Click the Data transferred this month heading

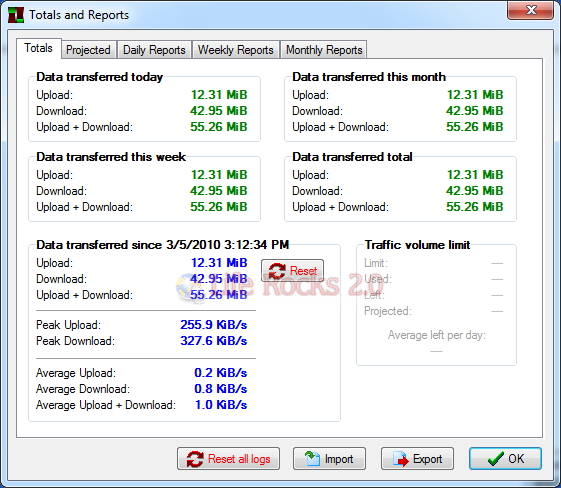coord(369,77)
